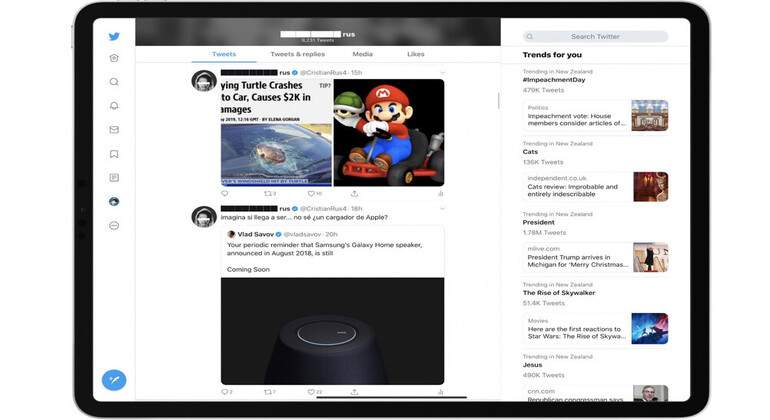
Task: Reply to the turtle crash tweet
Action: (225, 194)
